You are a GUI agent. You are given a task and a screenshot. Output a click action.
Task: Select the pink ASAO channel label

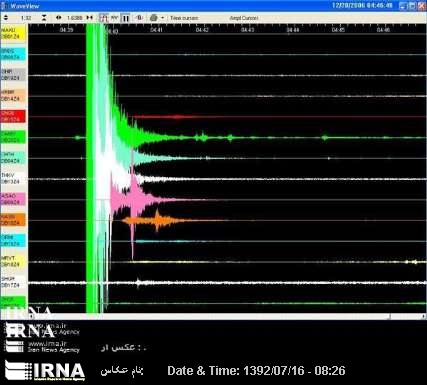click(x=13, y=199)
